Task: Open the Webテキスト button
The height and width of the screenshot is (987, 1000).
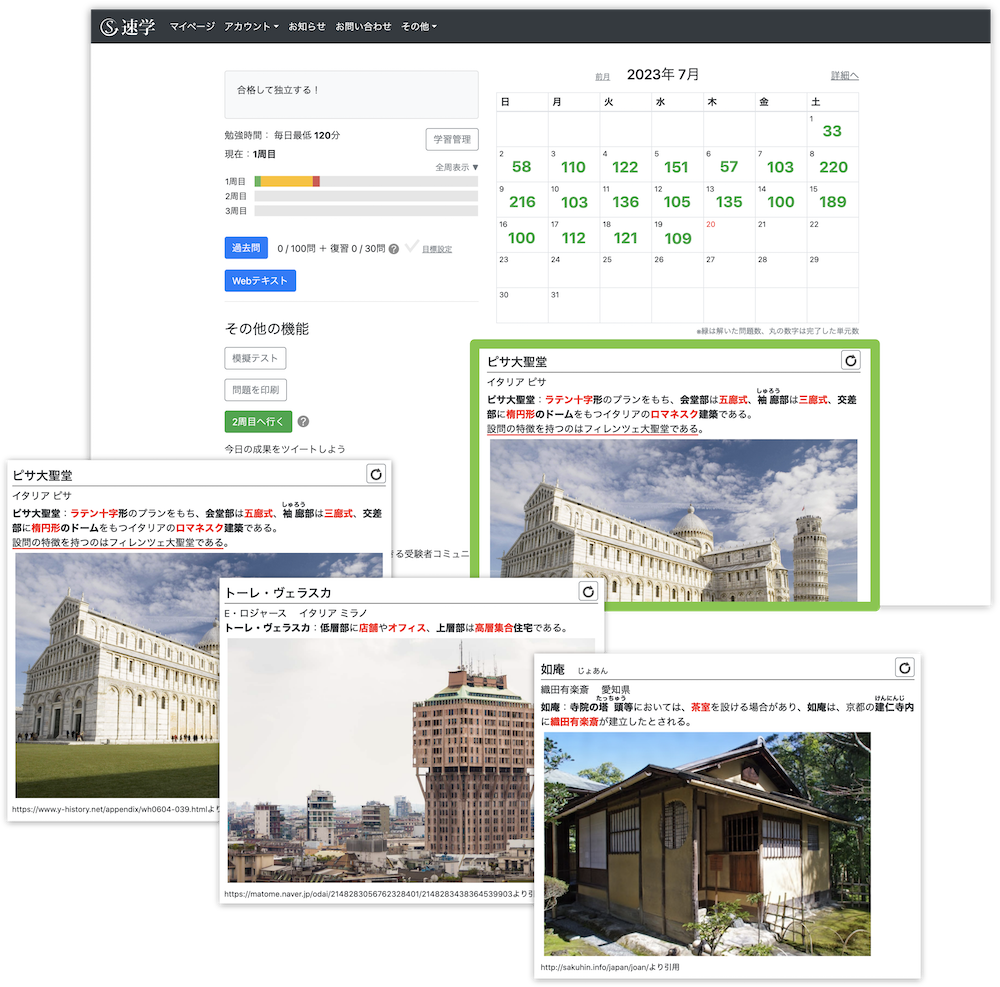Action: [x=260, y=281]
